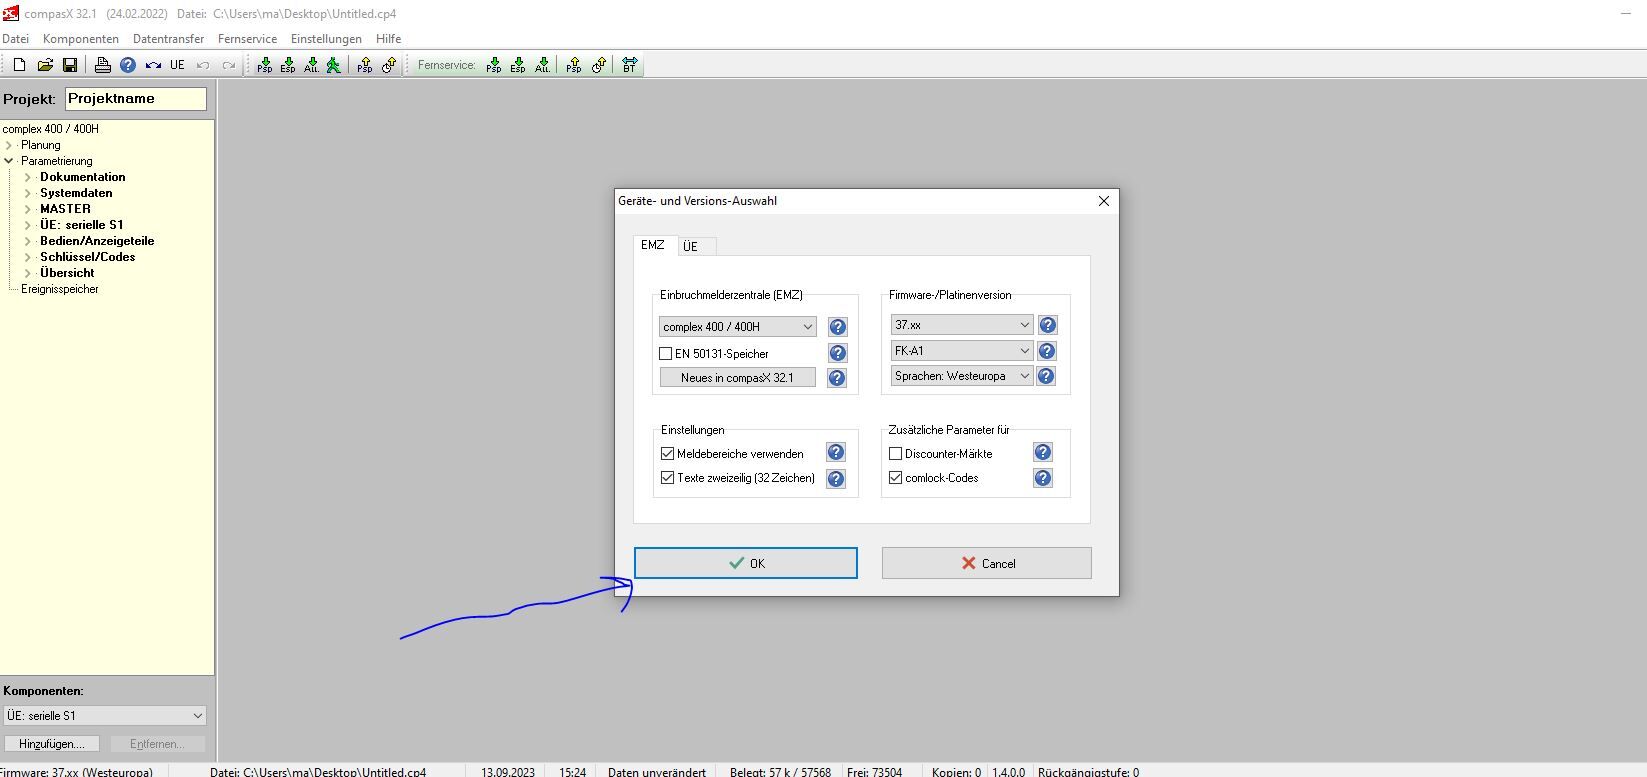This screenshot has width=1647, height=777.
Task: Open the complex 400 / 400H dropdown
Action: pyautogui.click(x=738, y=327)
